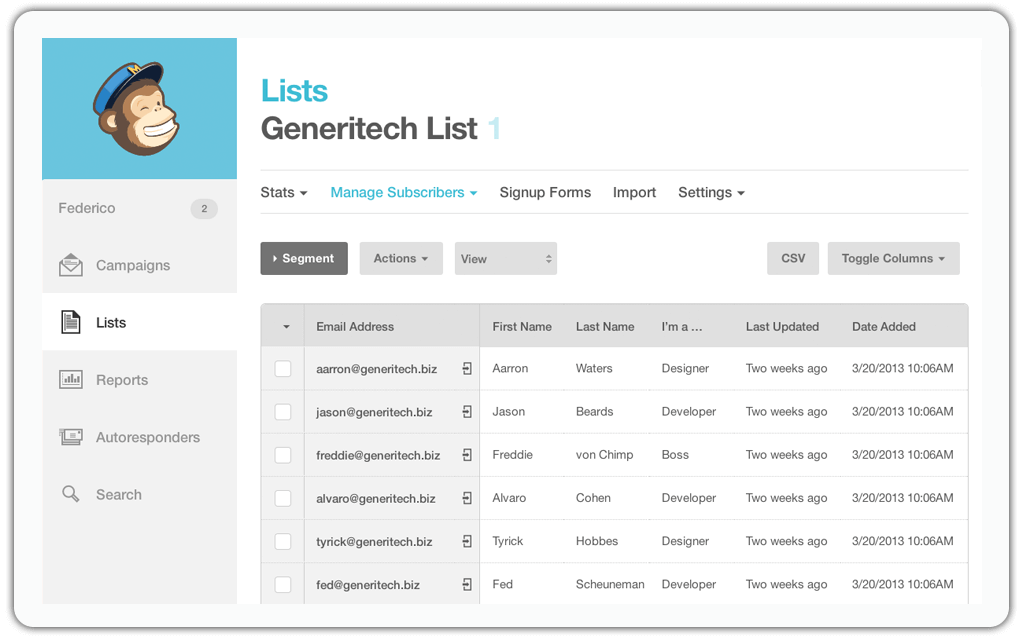This screenshot has width=1023, height=639.
Task: Click the CSV export button
Action: click(x=792, y=258)
